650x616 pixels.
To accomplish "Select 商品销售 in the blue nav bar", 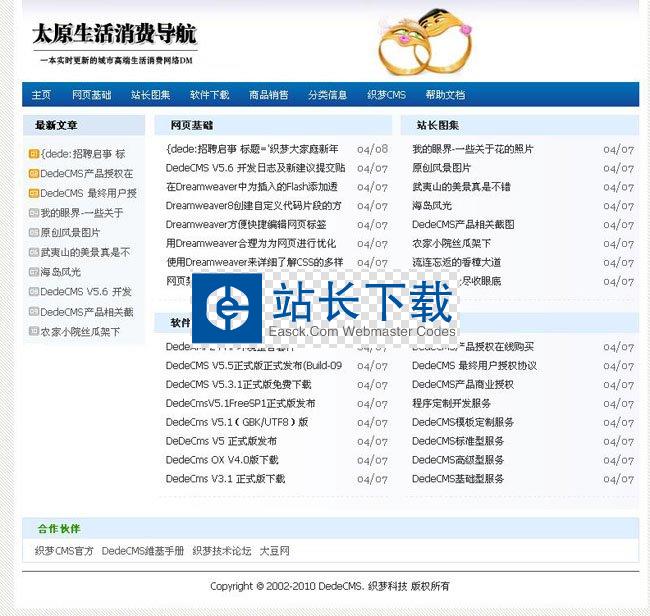I will click(268, 95).
